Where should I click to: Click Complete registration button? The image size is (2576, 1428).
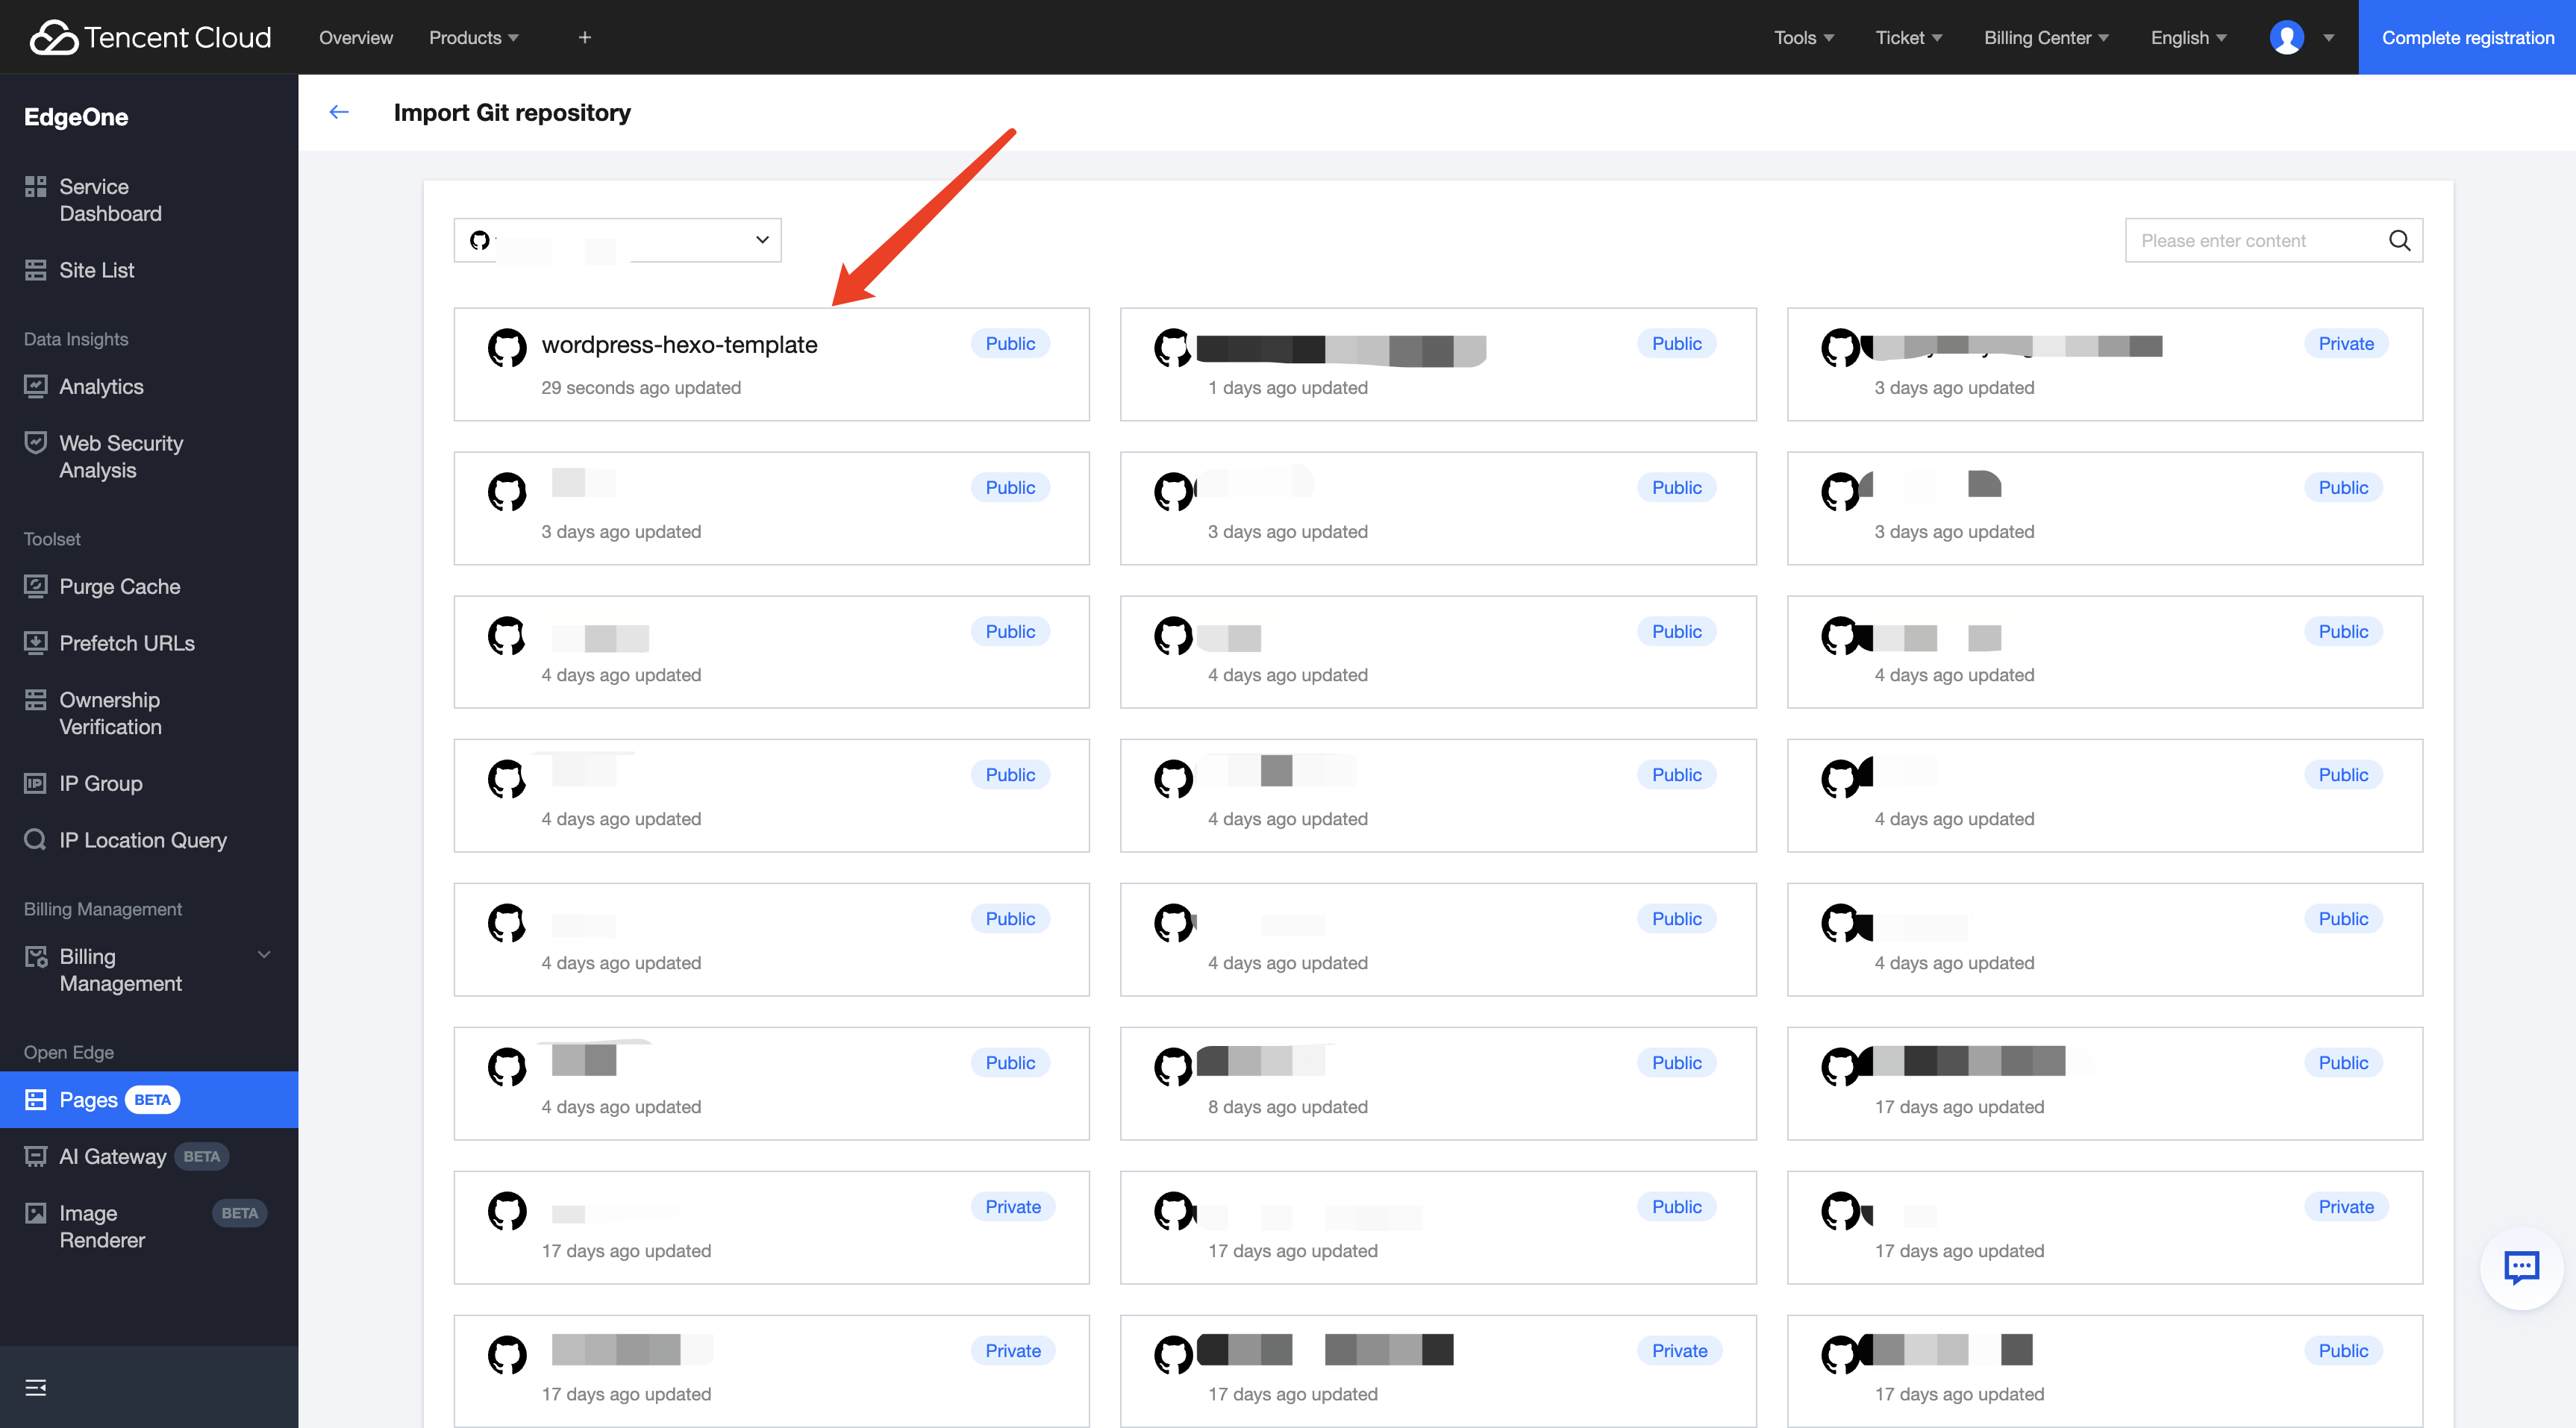pyautogui.click(x=2467, y=37)
